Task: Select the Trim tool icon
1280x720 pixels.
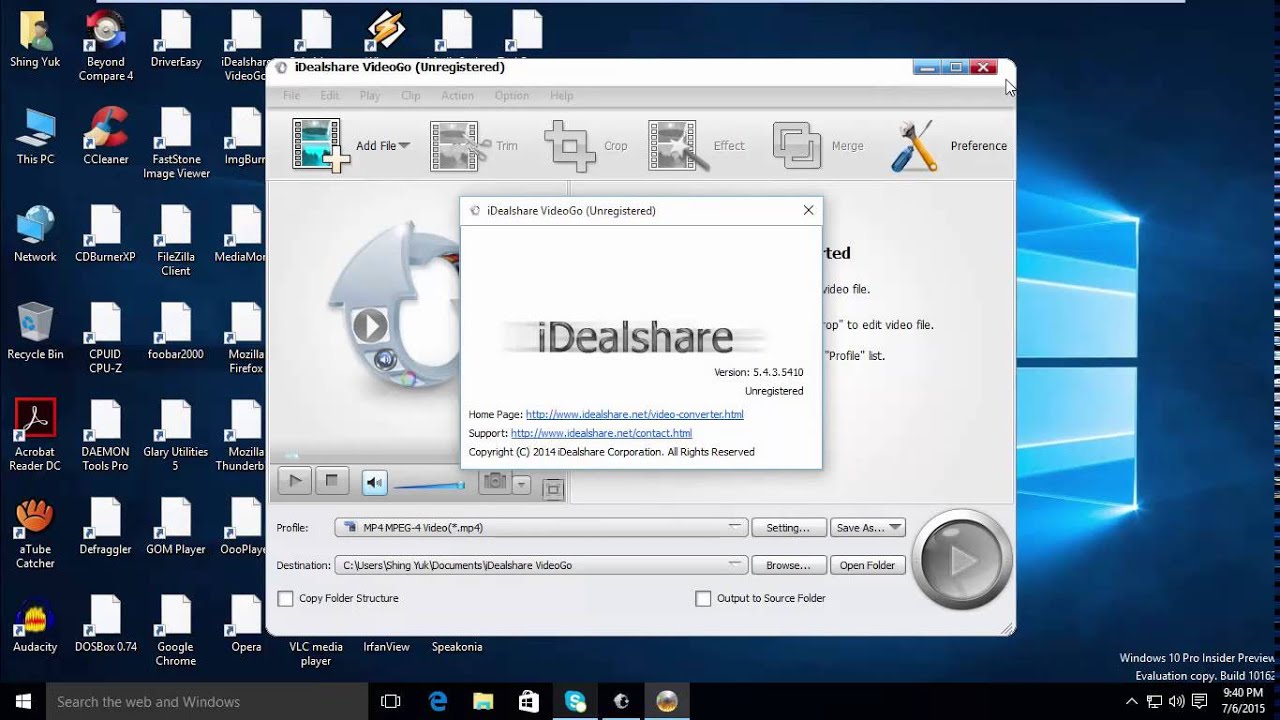Action: 459,146
